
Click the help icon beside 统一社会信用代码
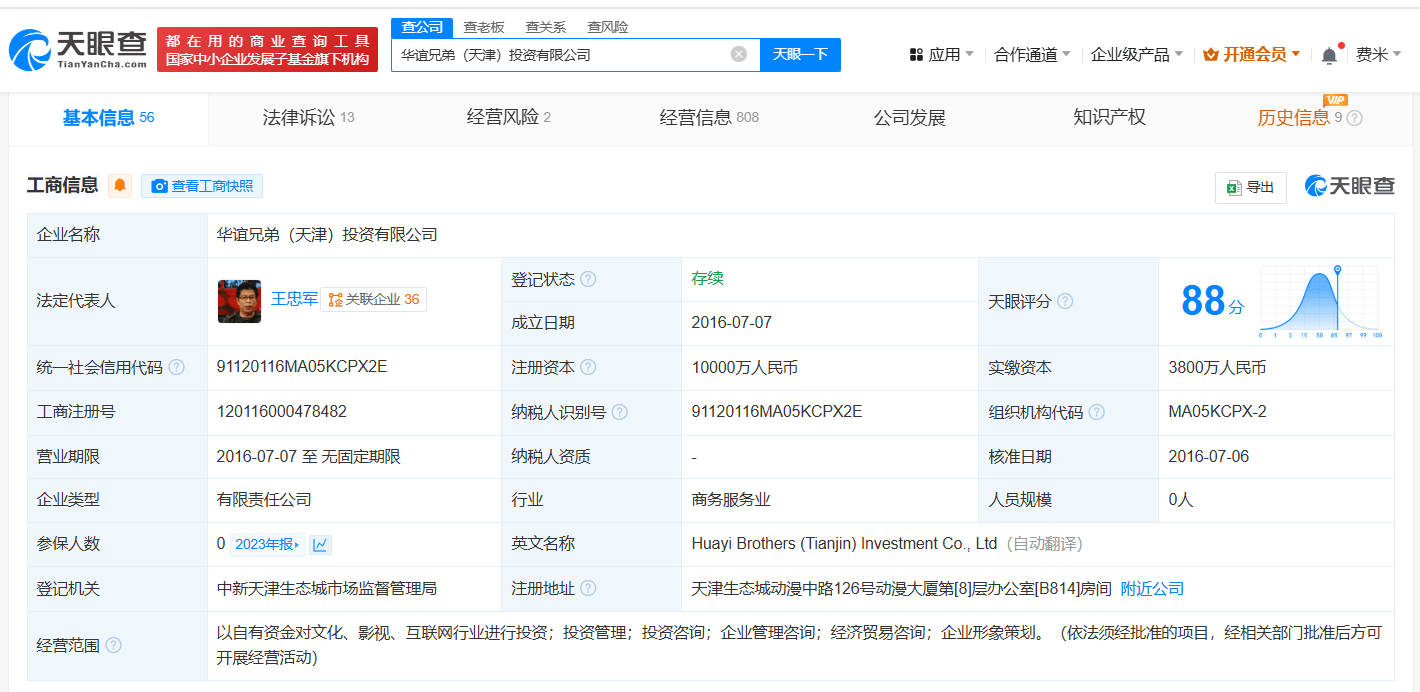176,367
